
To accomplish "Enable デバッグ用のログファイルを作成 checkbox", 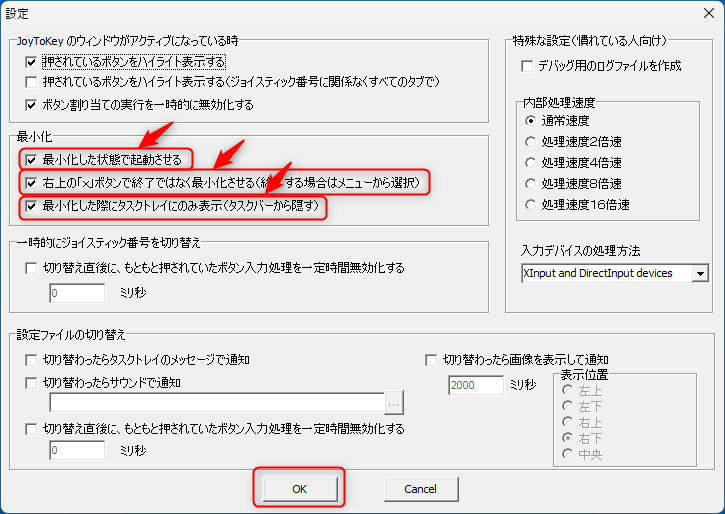I will (x=527, y=66).
